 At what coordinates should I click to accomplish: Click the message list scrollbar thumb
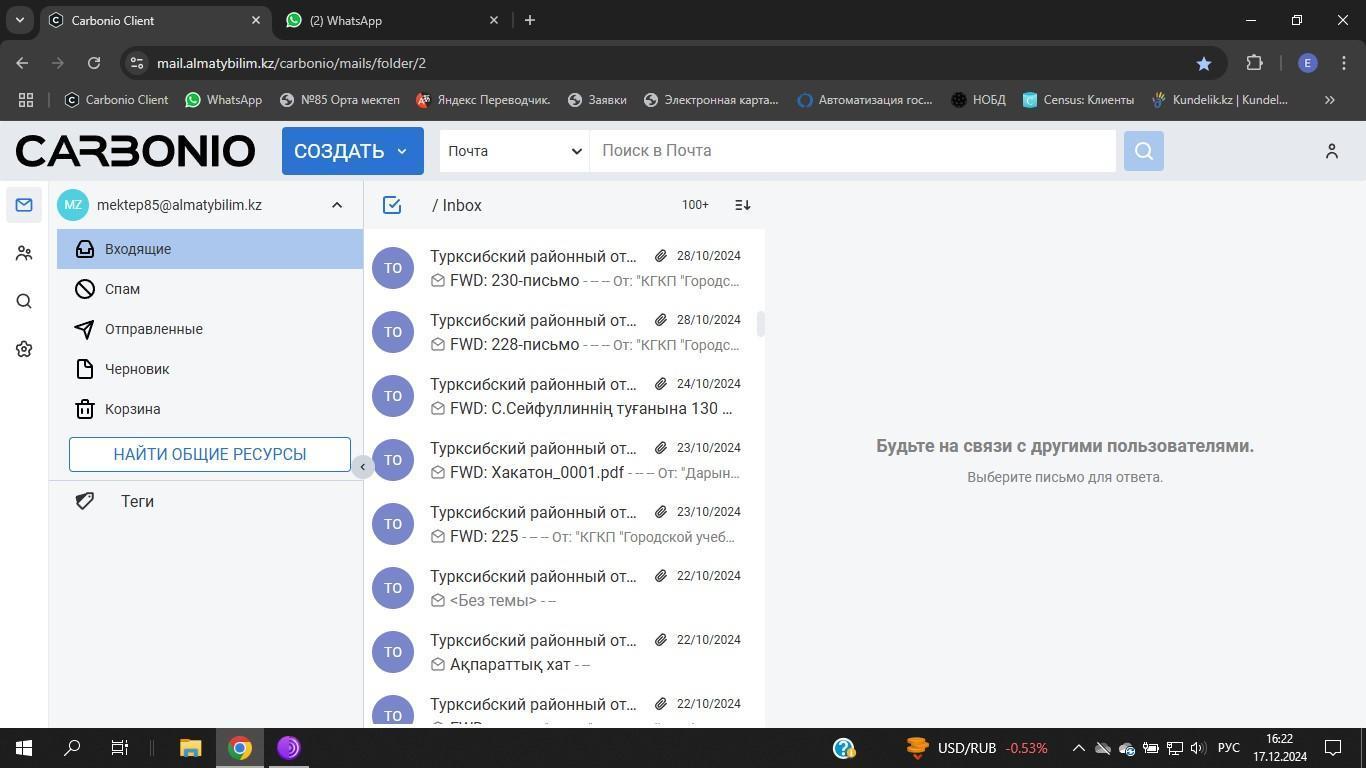click(x=761, y=324)
